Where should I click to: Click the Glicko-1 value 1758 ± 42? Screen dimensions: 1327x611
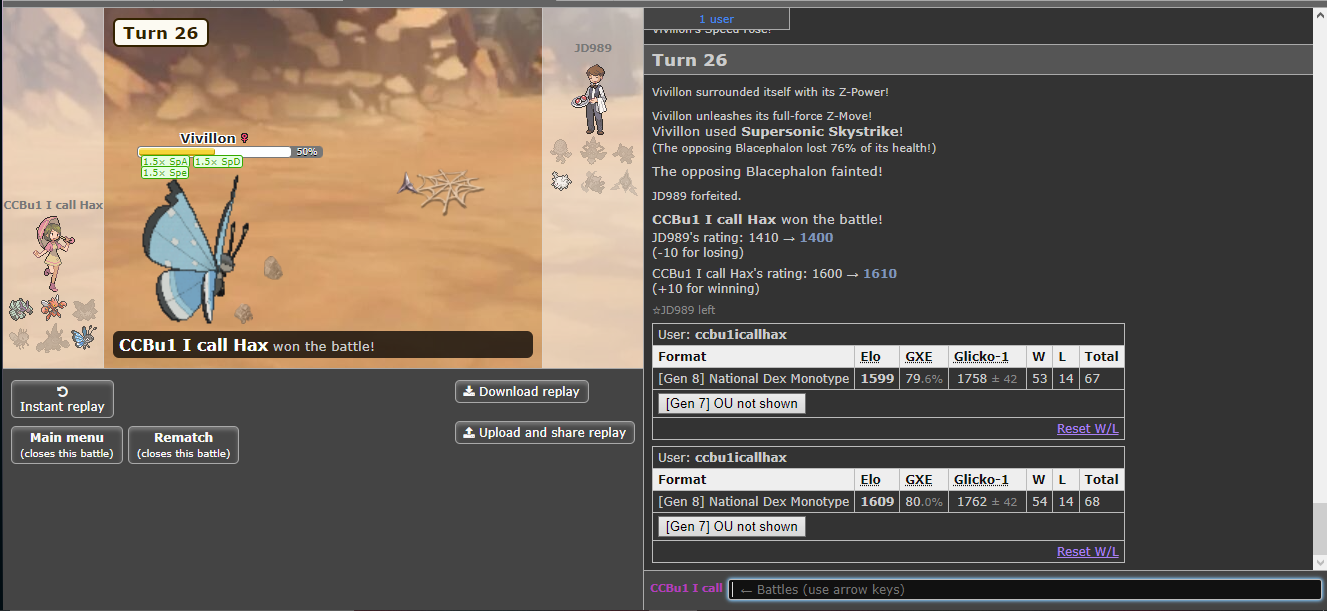pos(987,379)
